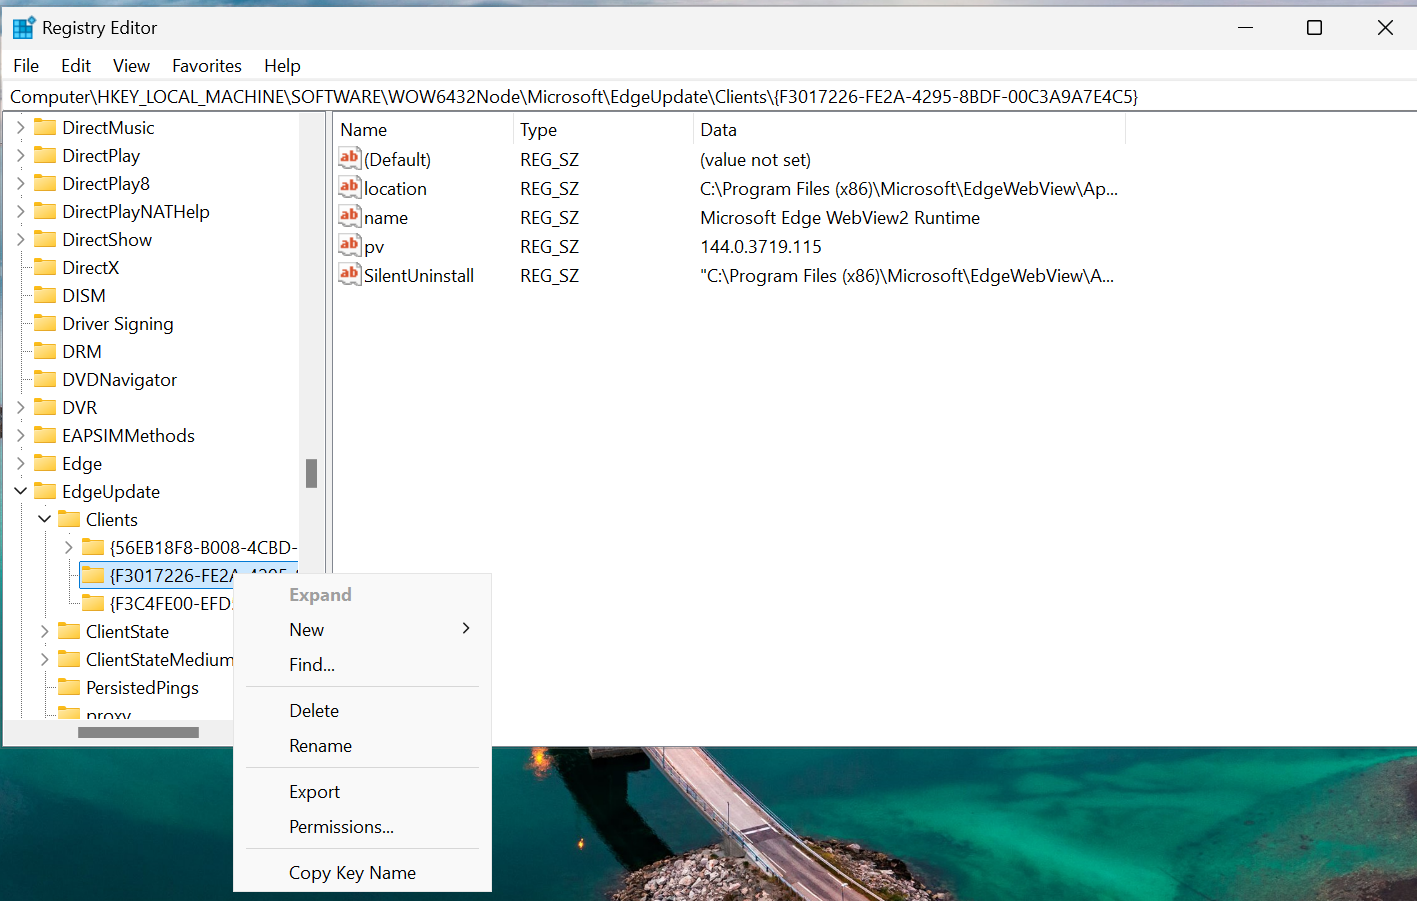Click the Data column header
1417x901 pixels.
coord(909,130)
